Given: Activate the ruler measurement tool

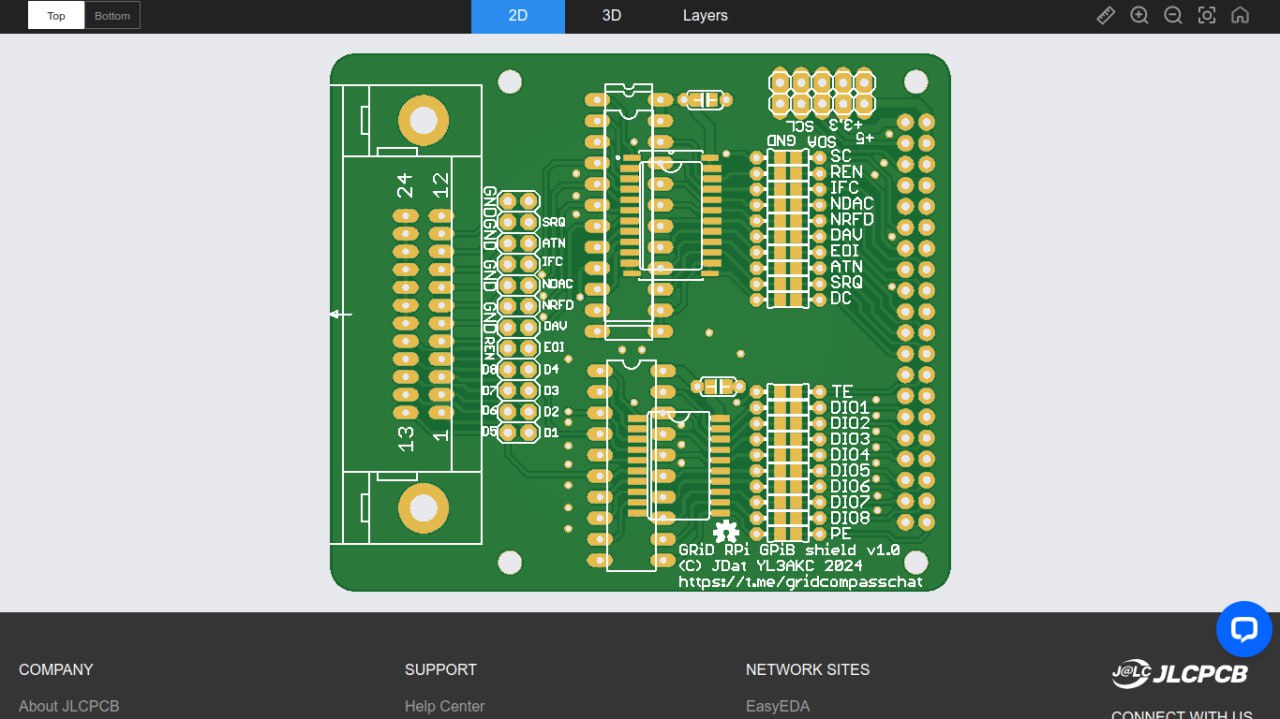Looking at the screenshot, I should point(1105,16).
